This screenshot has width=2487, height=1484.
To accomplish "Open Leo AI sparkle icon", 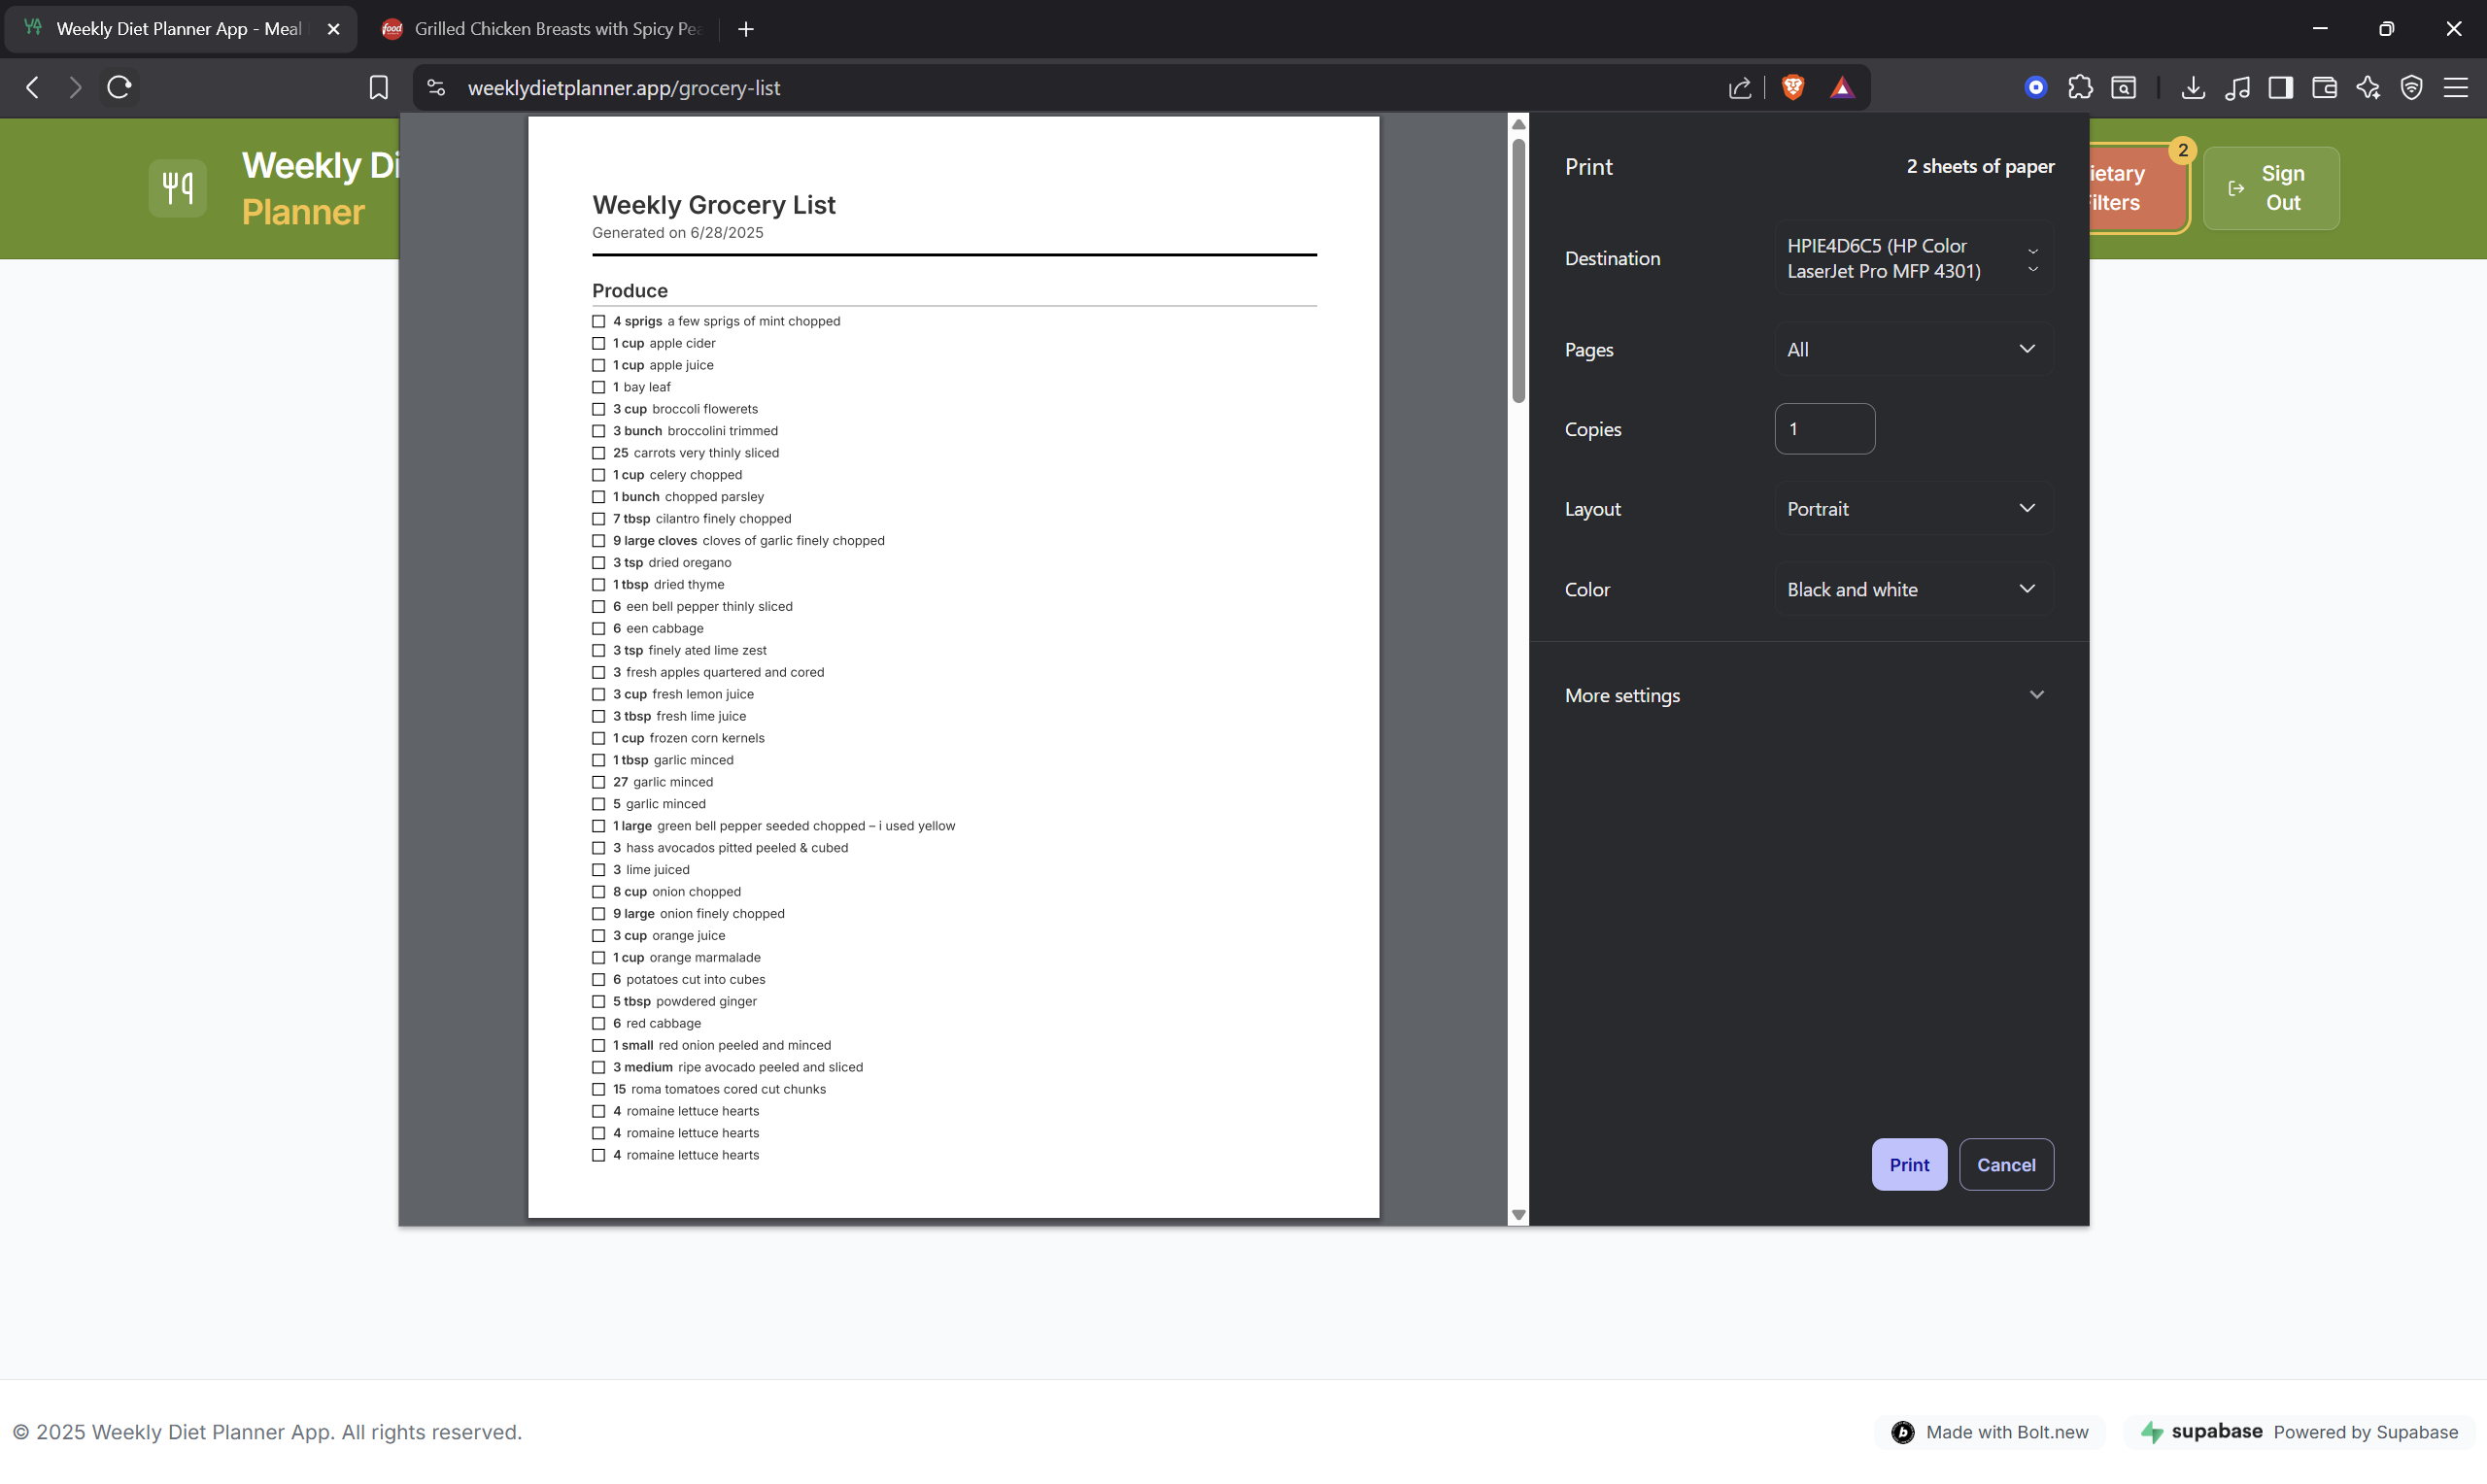I will click(x=2368, y=88).
